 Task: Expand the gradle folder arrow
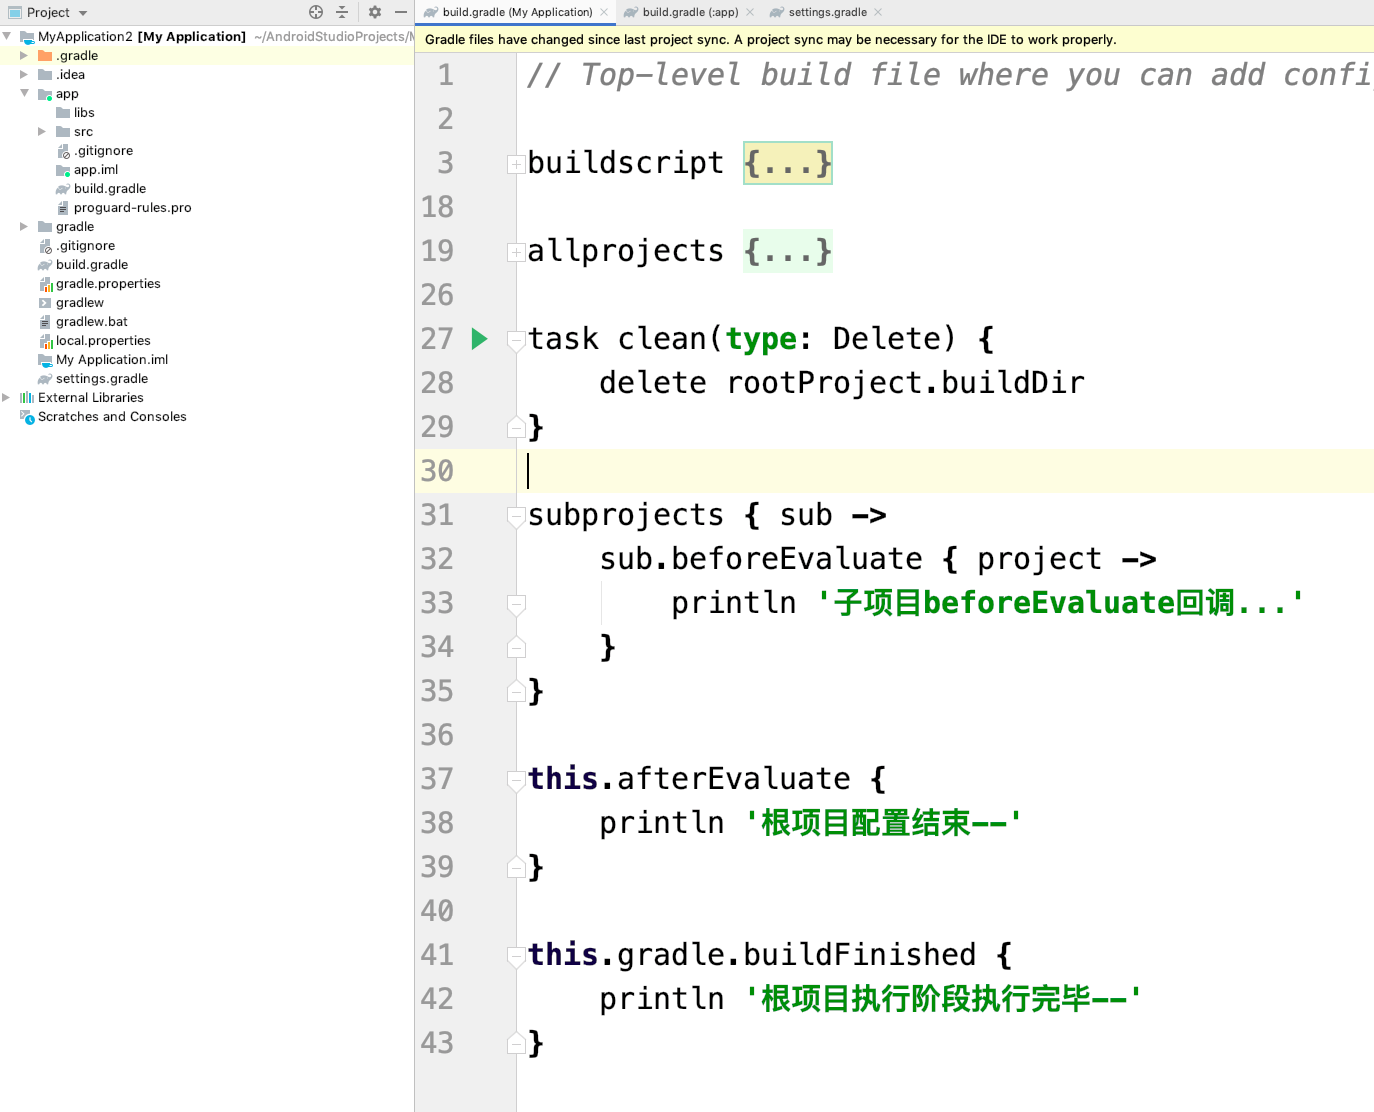(24, 227)
